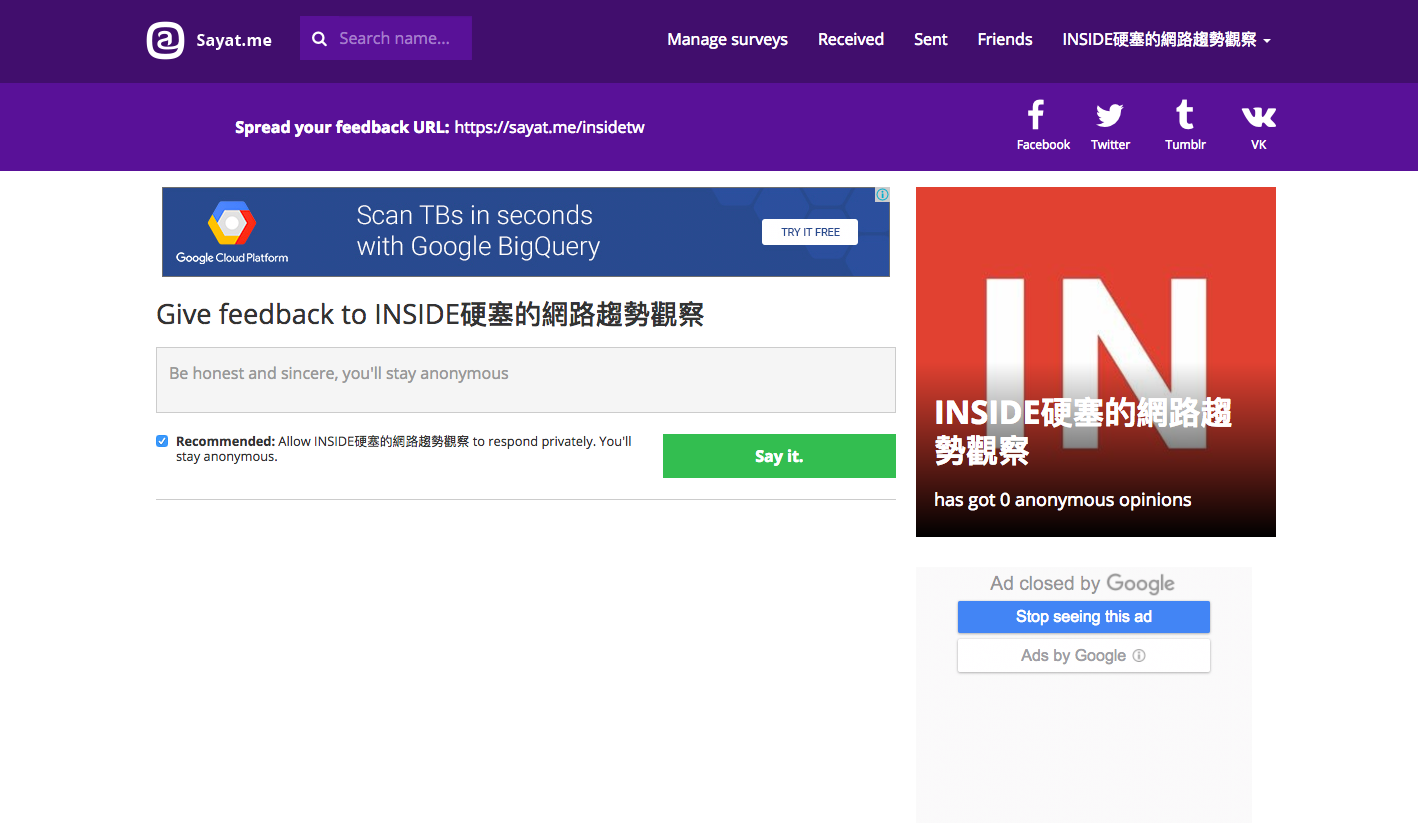Click the Scan TBs in seconds ad text
1418x823 pixels.
coord(478,231)
